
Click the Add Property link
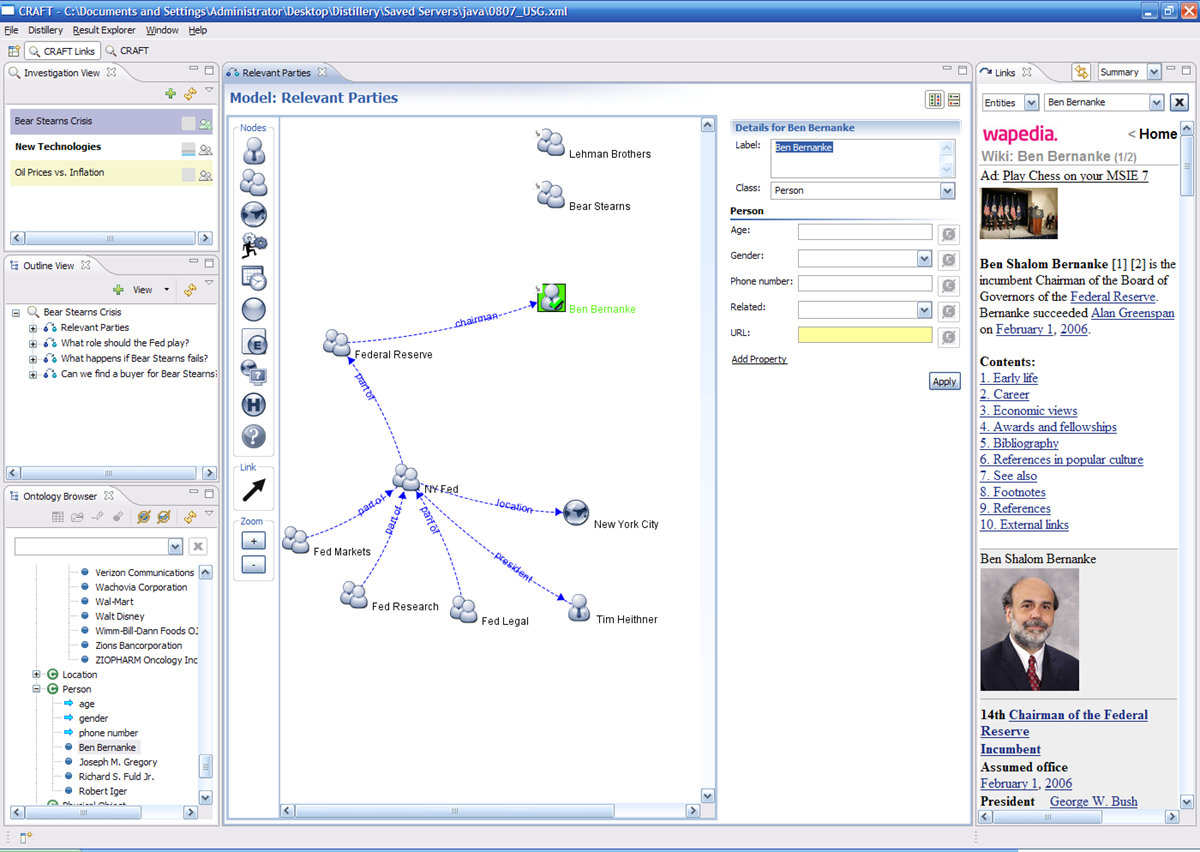[759, 359]
